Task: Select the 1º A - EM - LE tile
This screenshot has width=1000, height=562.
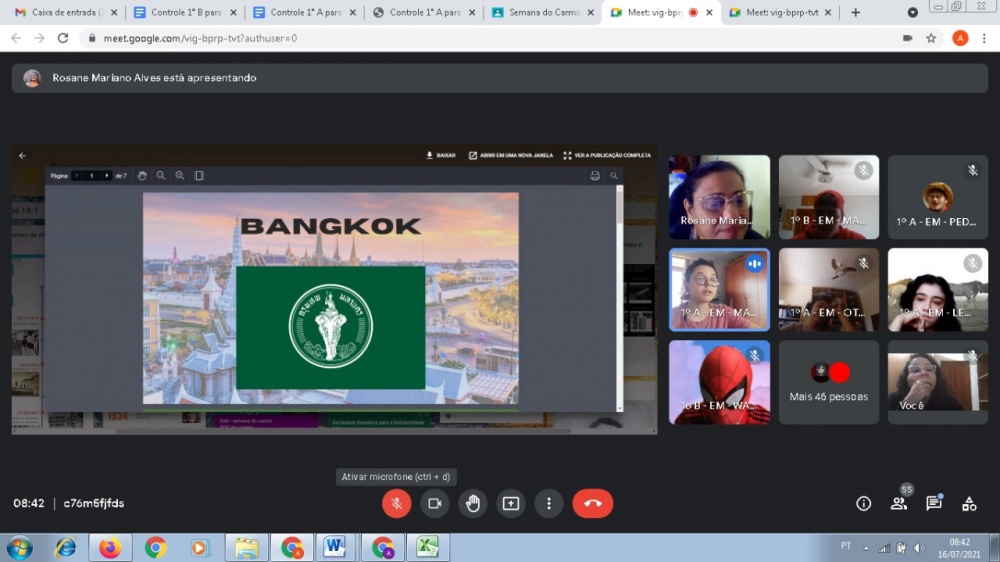Action: click(938, 290)
